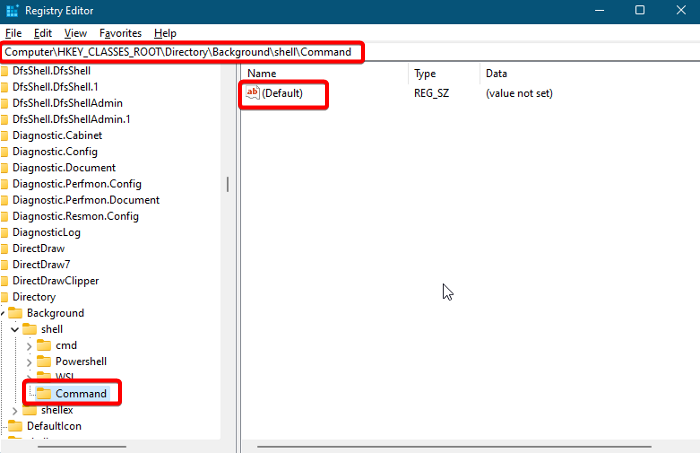Image resolution: width=700 pixels, height=453 pixels.
Task: Select the Diagnostic.Config key
Action: (55, 151)
